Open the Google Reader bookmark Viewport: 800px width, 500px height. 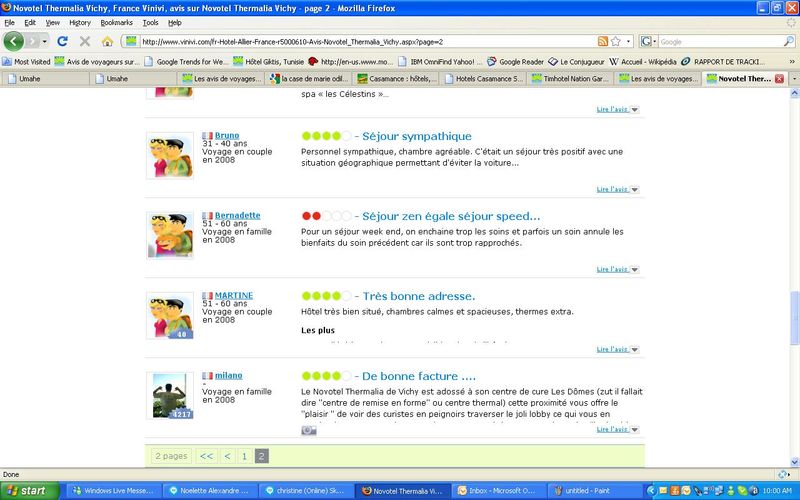pos(515,62)
